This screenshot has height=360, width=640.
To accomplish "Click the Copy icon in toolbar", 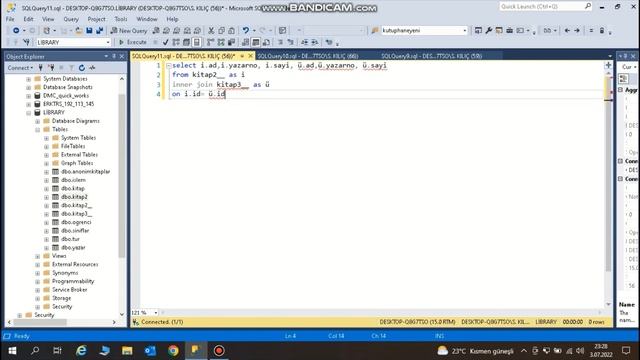I will 221,31.
